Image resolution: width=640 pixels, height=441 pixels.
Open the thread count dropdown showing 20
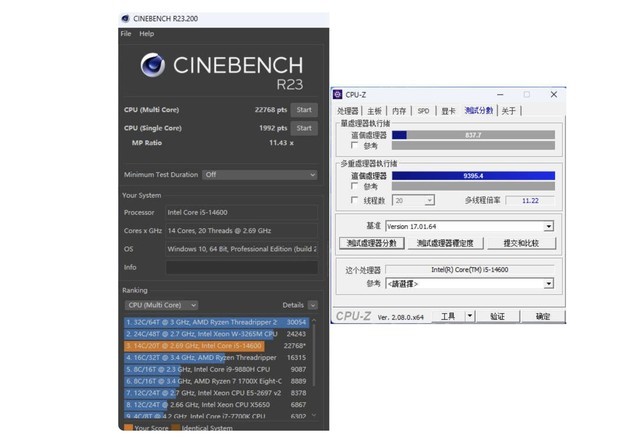[413, 200]
